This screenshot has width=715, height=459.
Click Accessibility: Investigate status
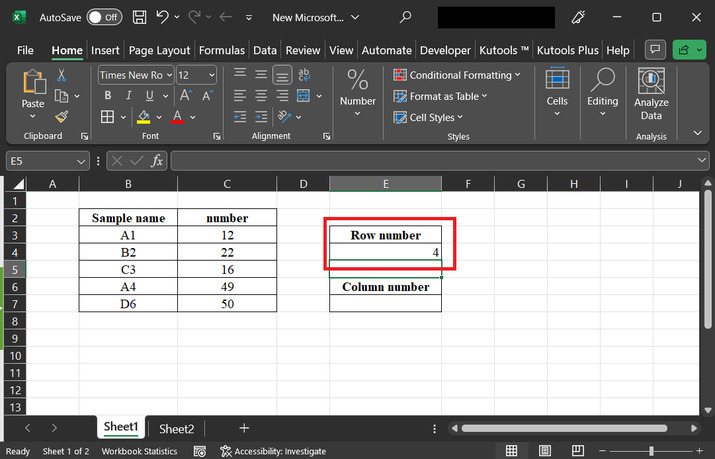(273, 451)
